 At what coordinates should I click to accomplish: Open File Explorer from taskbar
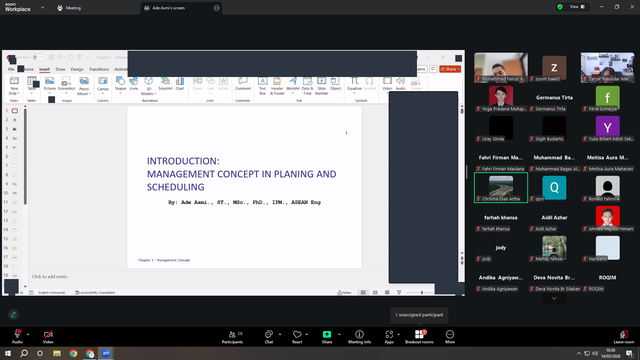(57, 353)
